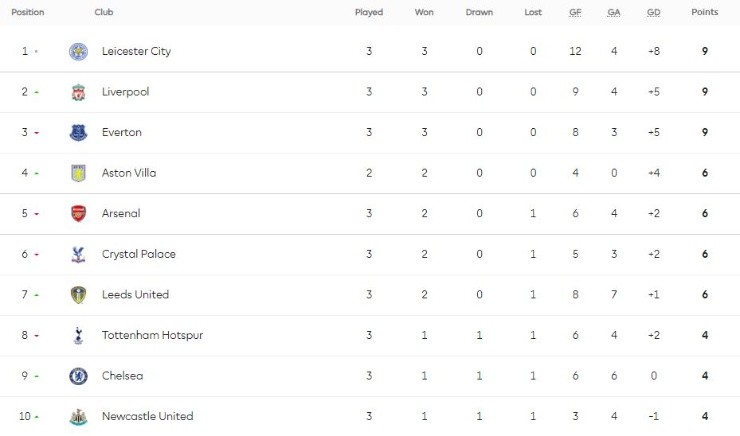Click the Leicester City club crest
740x436 pixels.
[78, 51]
